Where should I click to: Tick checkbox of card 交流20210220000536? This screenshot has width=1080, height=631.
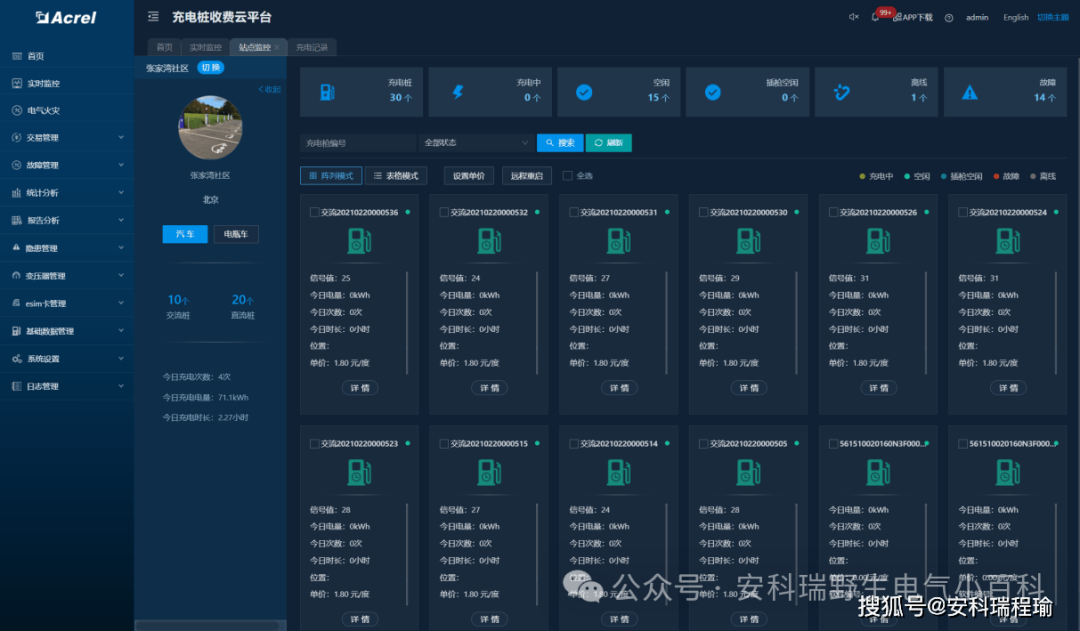314,212
